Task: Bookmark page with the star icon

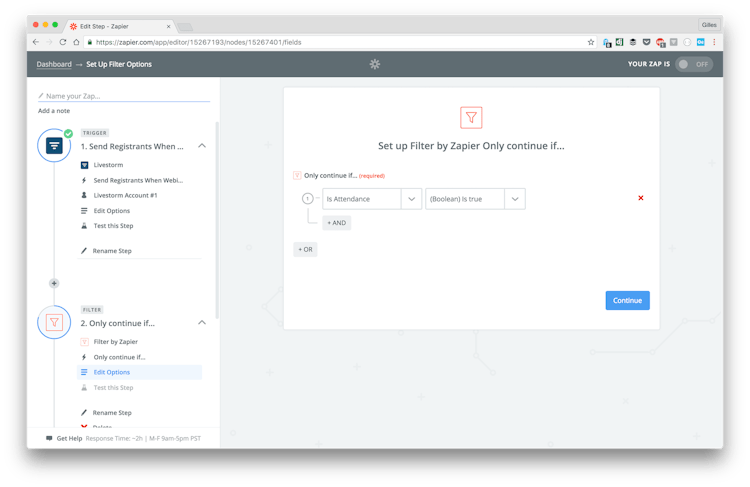Action: 591,42
